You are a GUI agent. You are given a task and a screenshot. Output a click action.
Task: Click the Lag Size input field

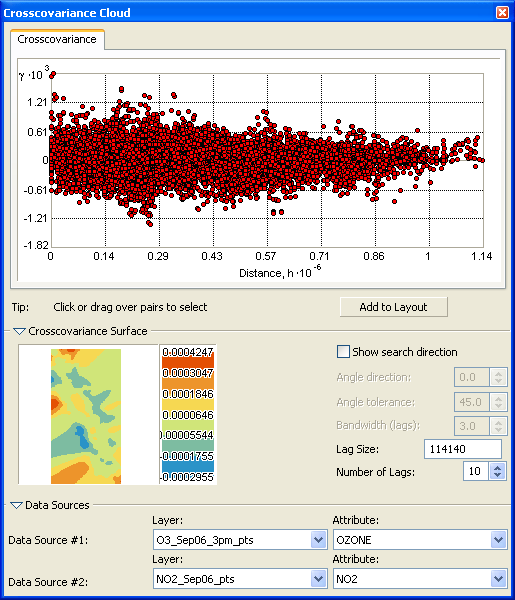[463, 449]
